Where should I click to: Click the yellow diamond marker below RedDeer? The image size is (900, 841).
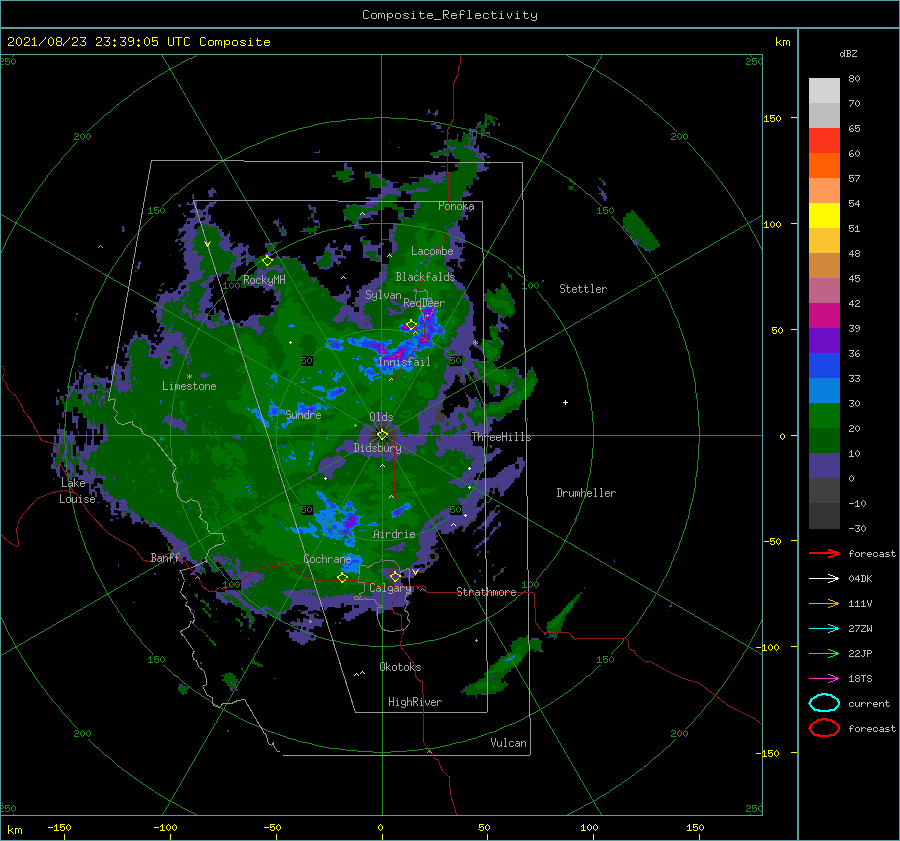point(412,325)
